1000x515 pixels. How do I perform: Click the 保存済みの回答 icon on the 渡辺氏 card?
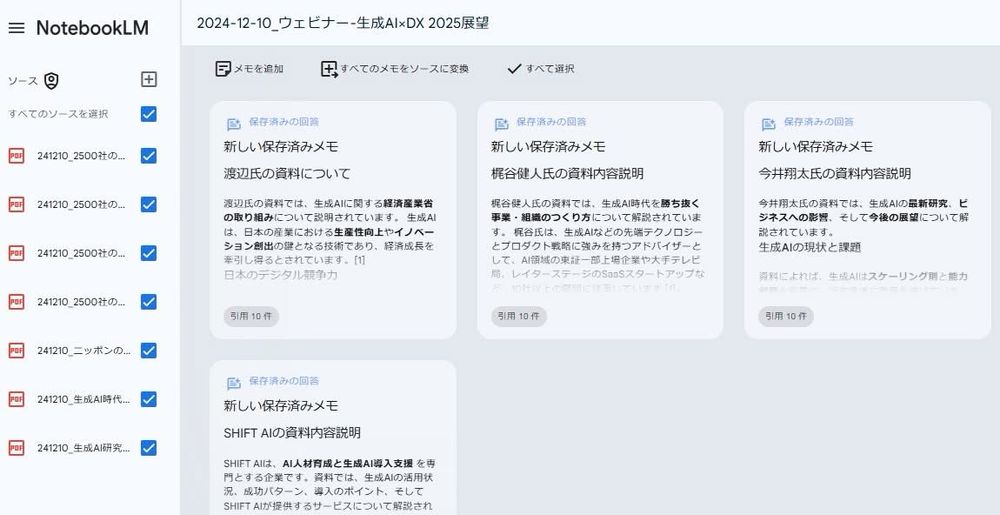click(x=234, y=124)
